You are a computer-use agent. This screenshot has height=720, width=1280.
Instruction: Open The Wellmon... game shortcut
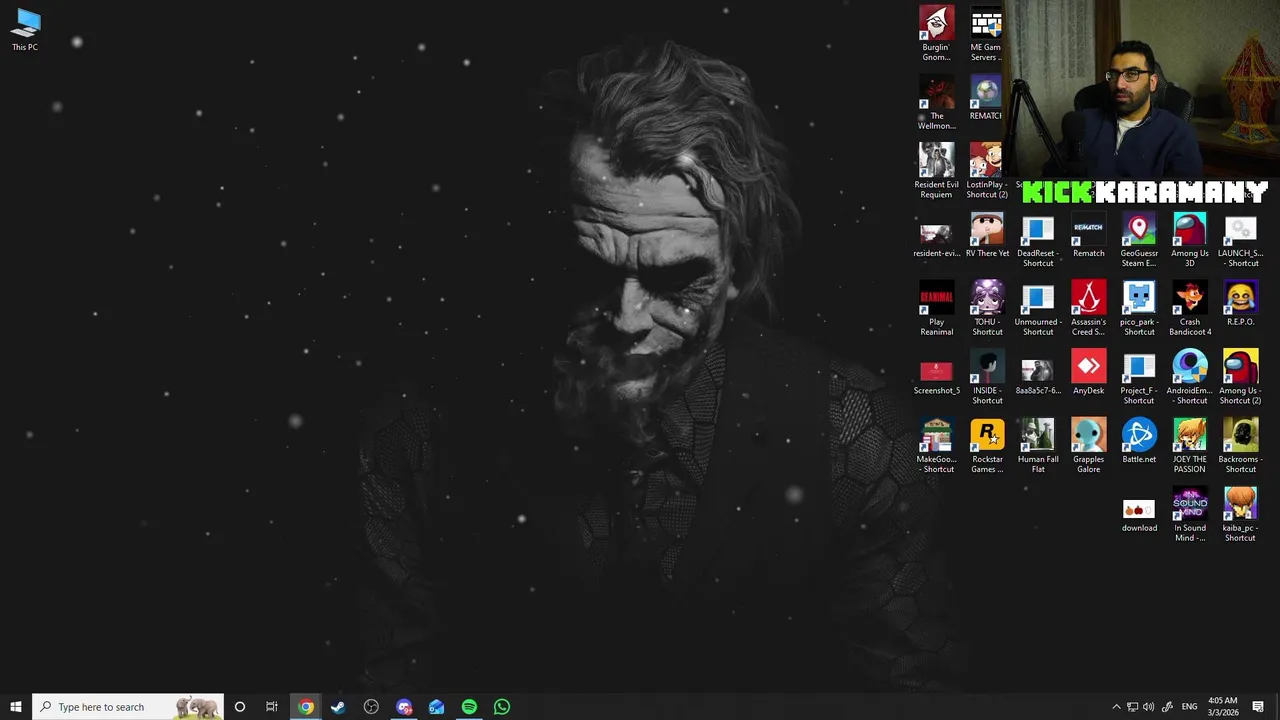pos(936,103)
